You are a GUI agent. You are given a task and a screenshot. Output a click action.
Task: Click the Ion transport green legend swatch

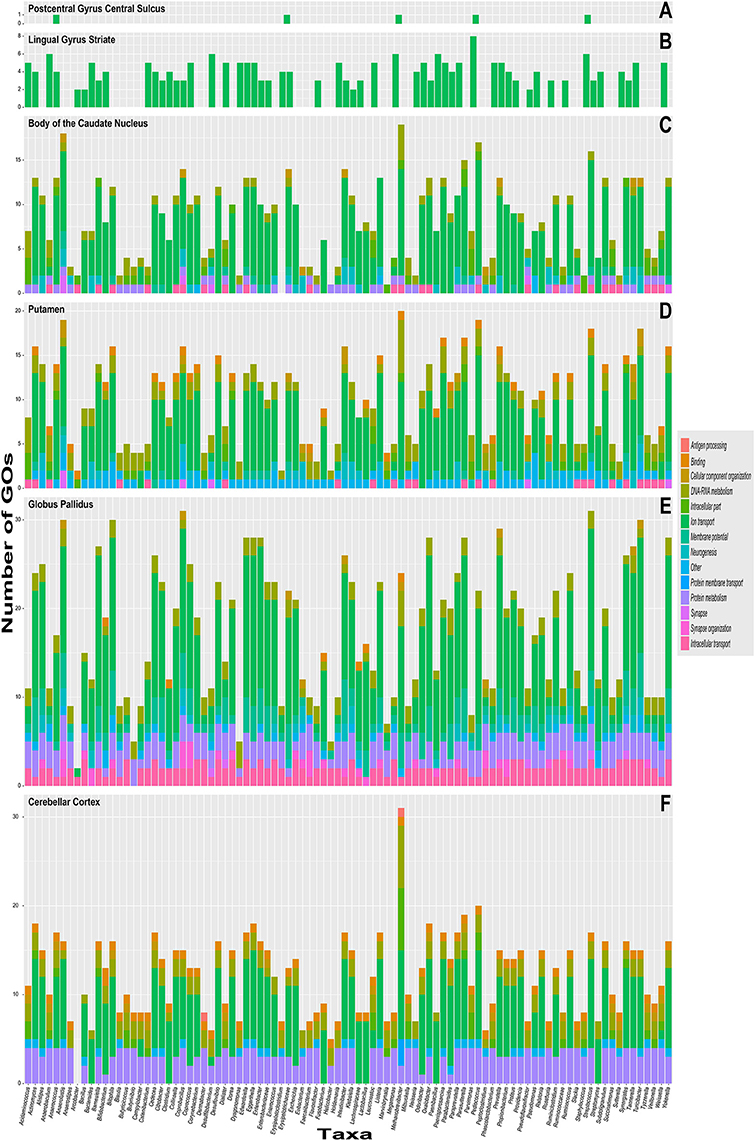[684, 522]
